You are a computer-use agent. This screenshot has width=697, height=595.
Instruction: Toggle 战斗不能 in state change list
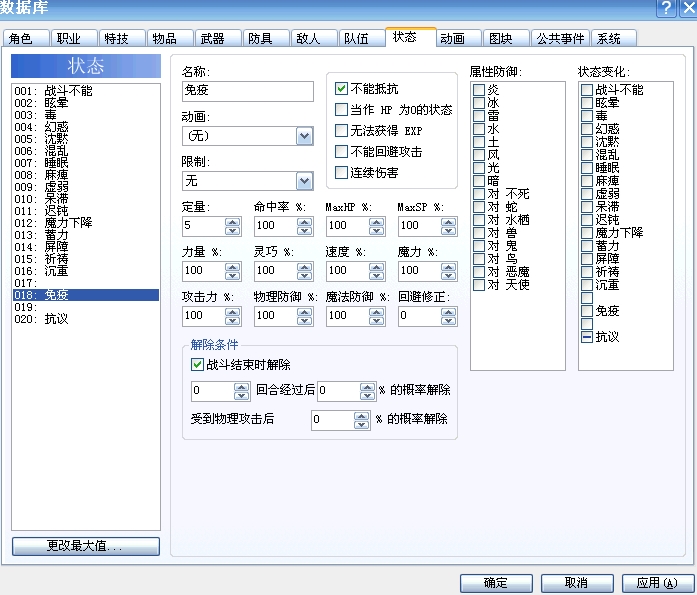pyautogui.click(x=587, y=90)
